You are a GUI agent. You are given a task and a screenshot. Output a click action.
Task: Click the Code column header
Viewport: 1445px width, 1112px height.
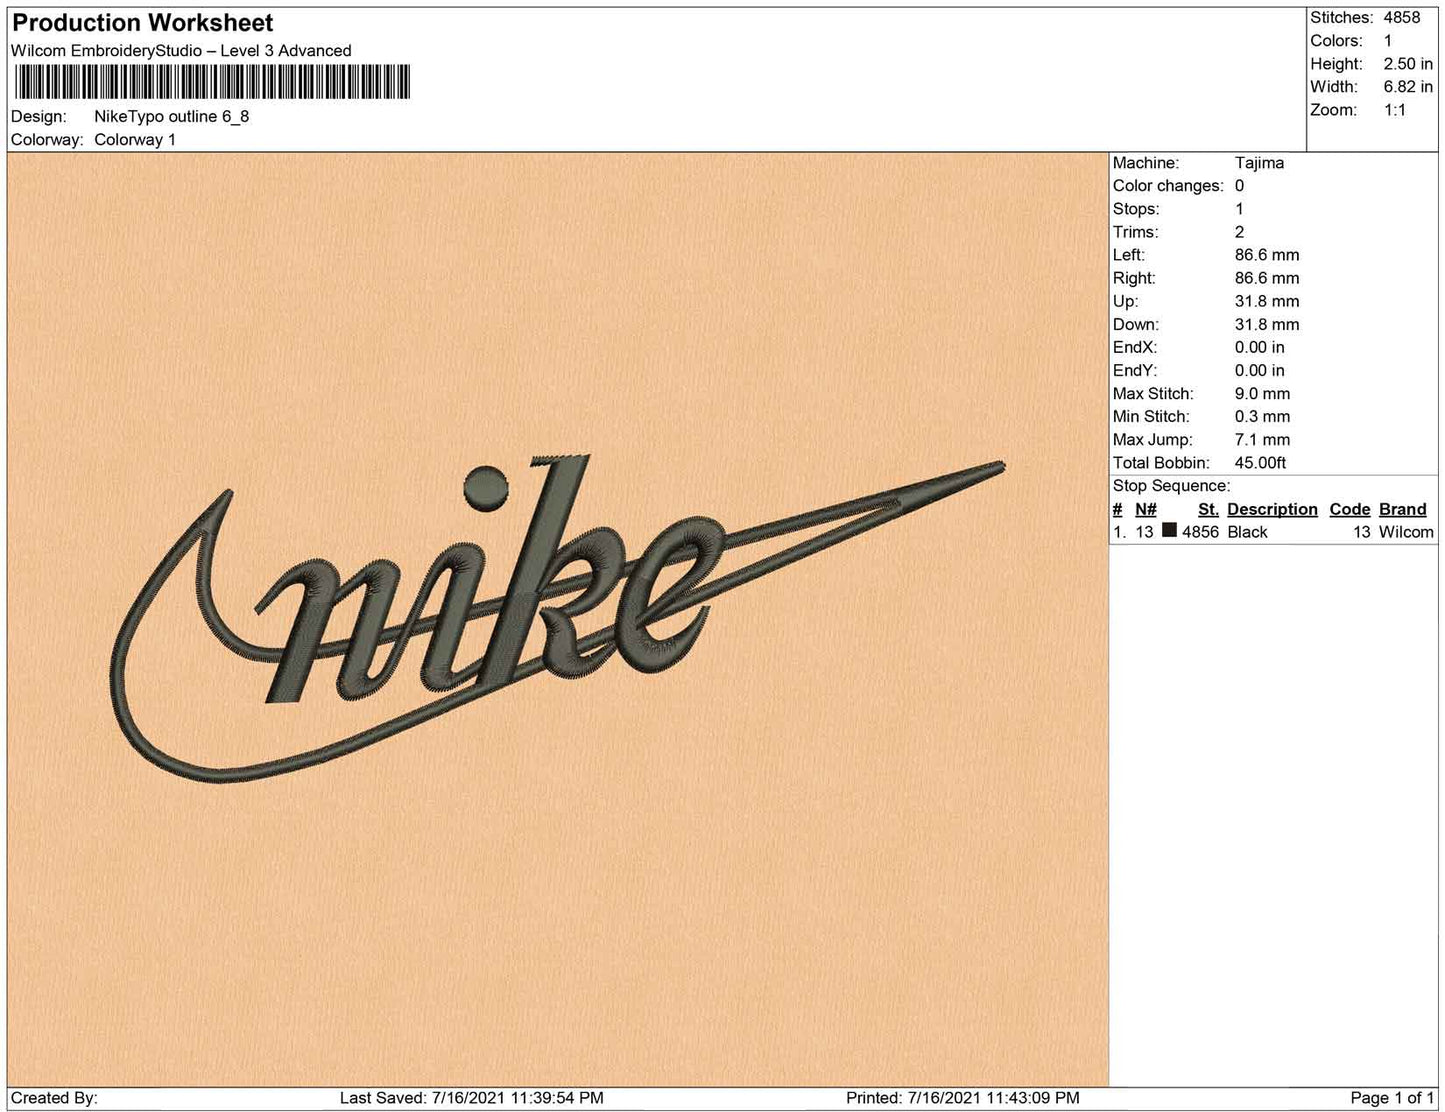[1349, 509]
